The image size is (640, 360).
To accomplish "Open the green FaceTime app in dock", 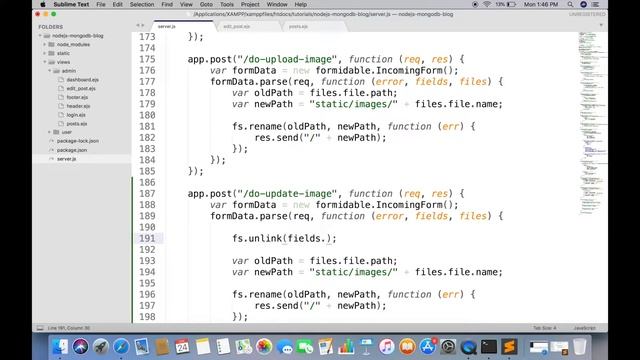I will 305,347.
